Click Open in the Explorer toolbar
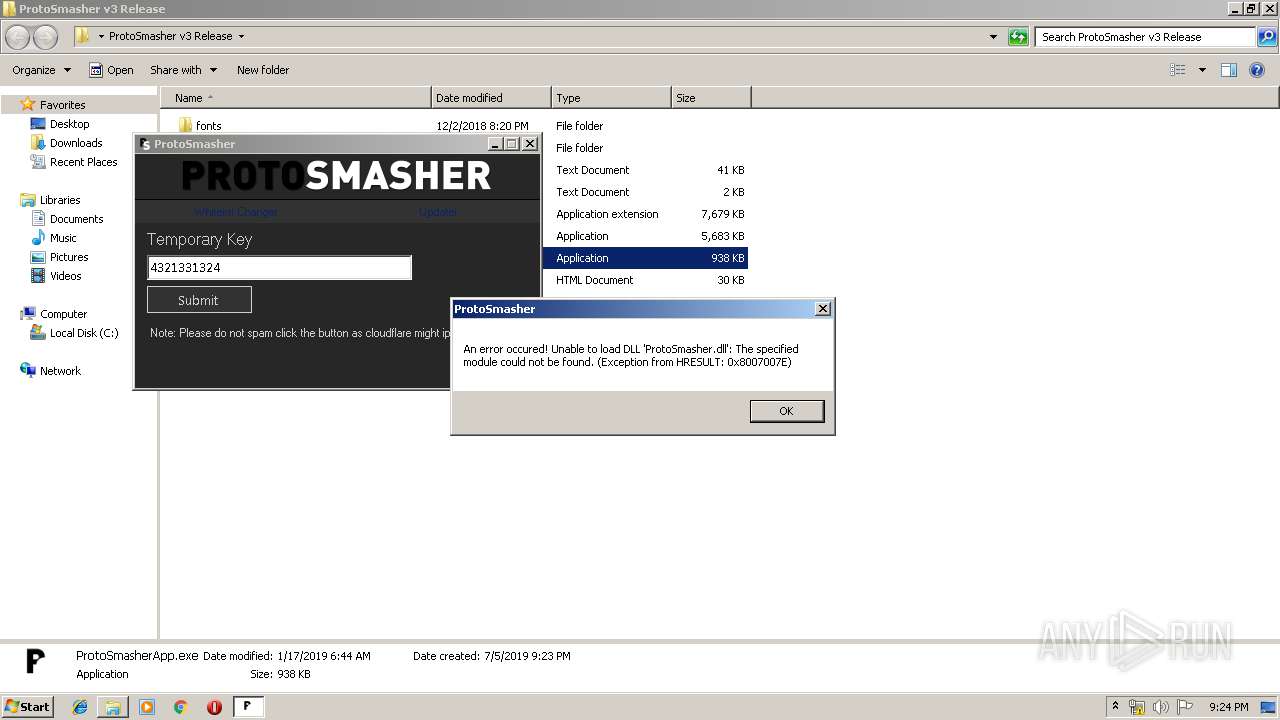1280x720 pixels. [111, 70]
